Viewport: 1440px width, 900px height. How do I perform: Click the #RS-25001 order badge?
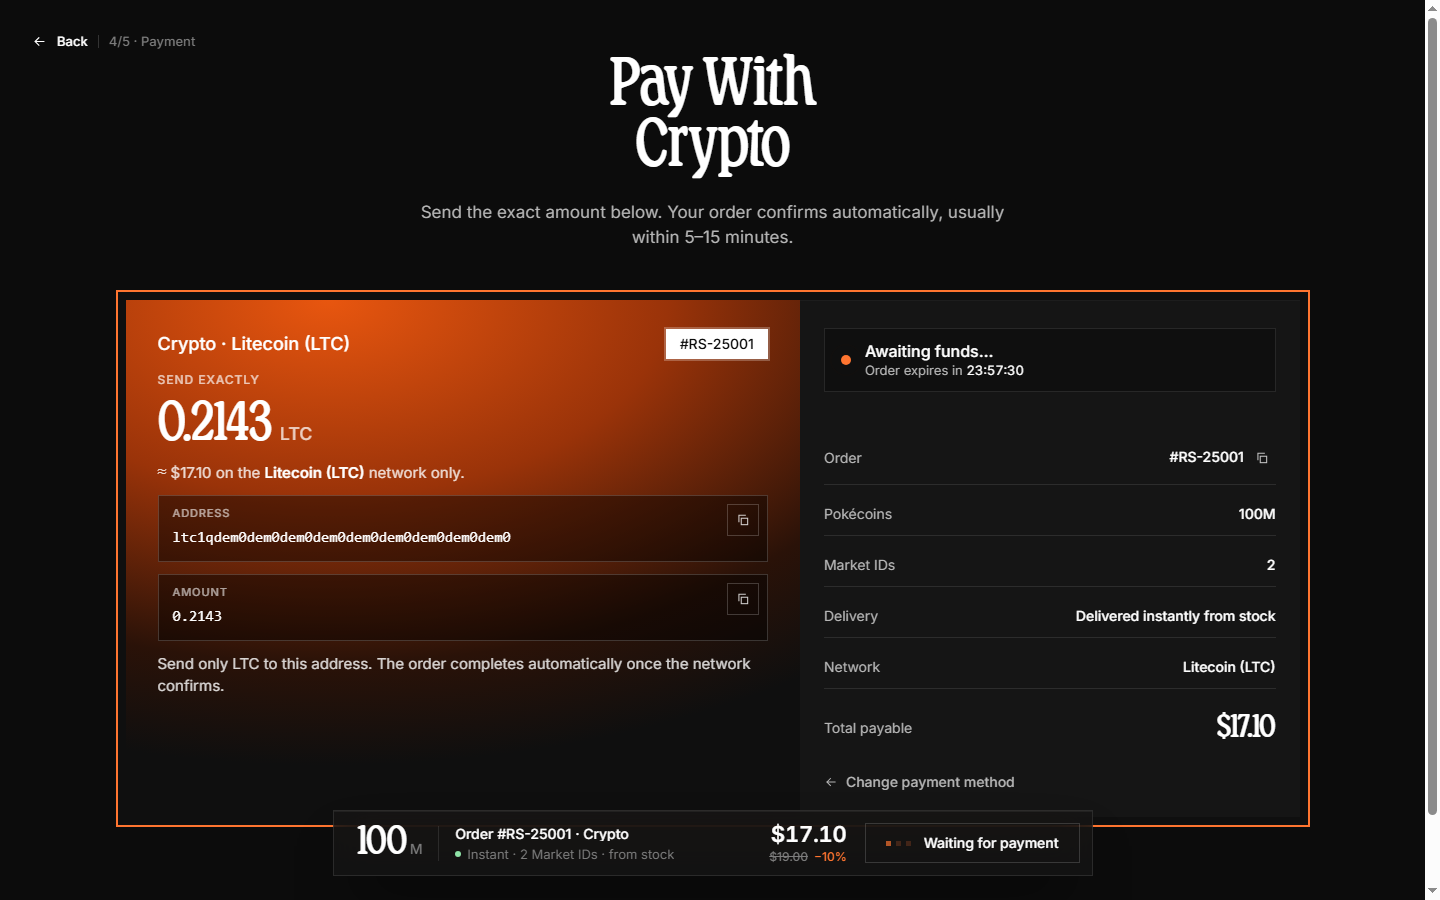pyautogui.click(x=717, y=344)
